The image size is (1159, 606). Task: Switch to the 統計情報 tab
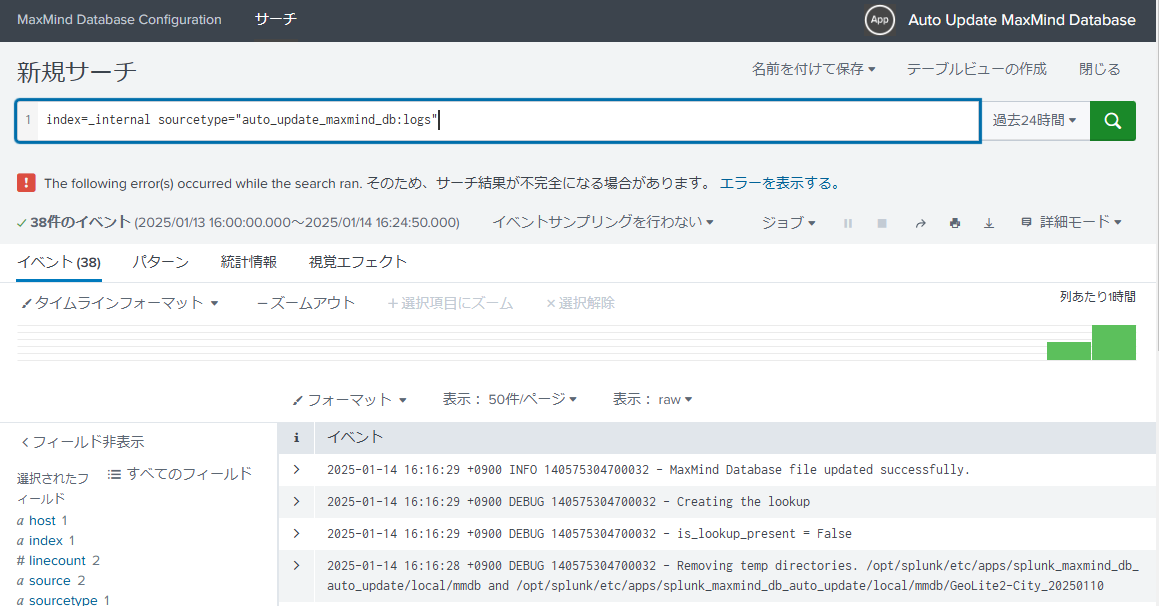tap(248, 261)
